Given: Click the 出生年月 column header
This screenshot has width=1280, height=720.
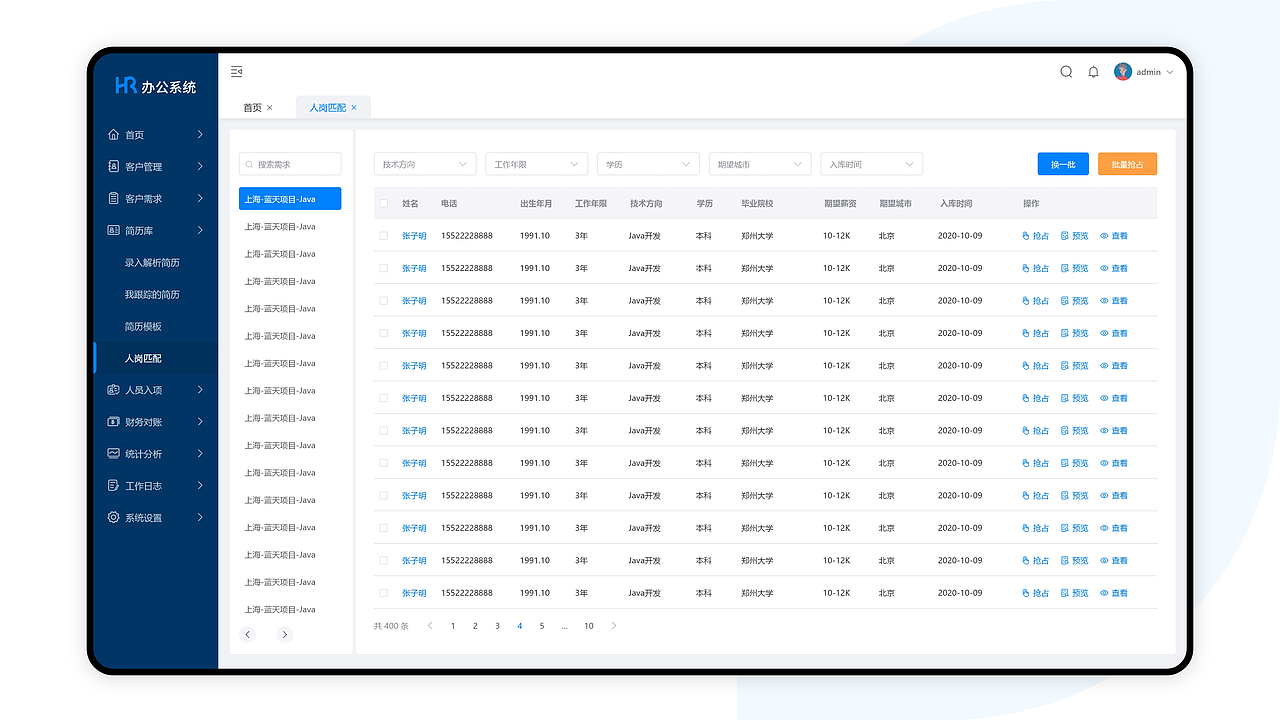Looking at the screenshot, I should pyautogui.click(x=536, y=204).
